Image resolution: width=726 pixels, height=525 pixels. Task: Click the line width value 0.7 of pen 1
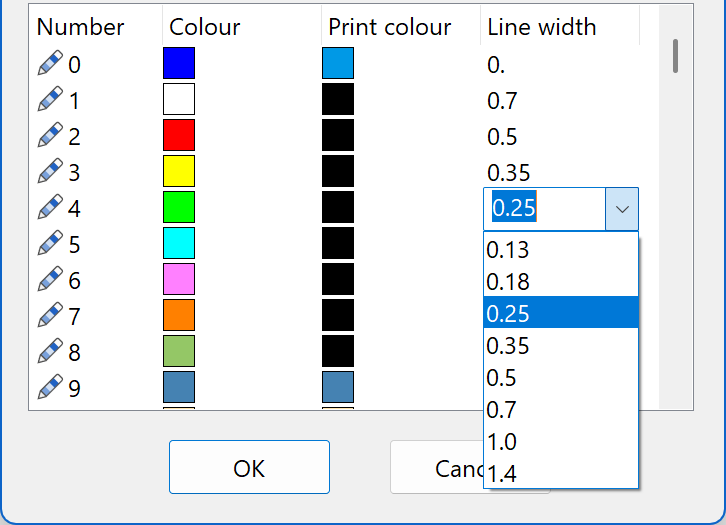click(502, 100)
